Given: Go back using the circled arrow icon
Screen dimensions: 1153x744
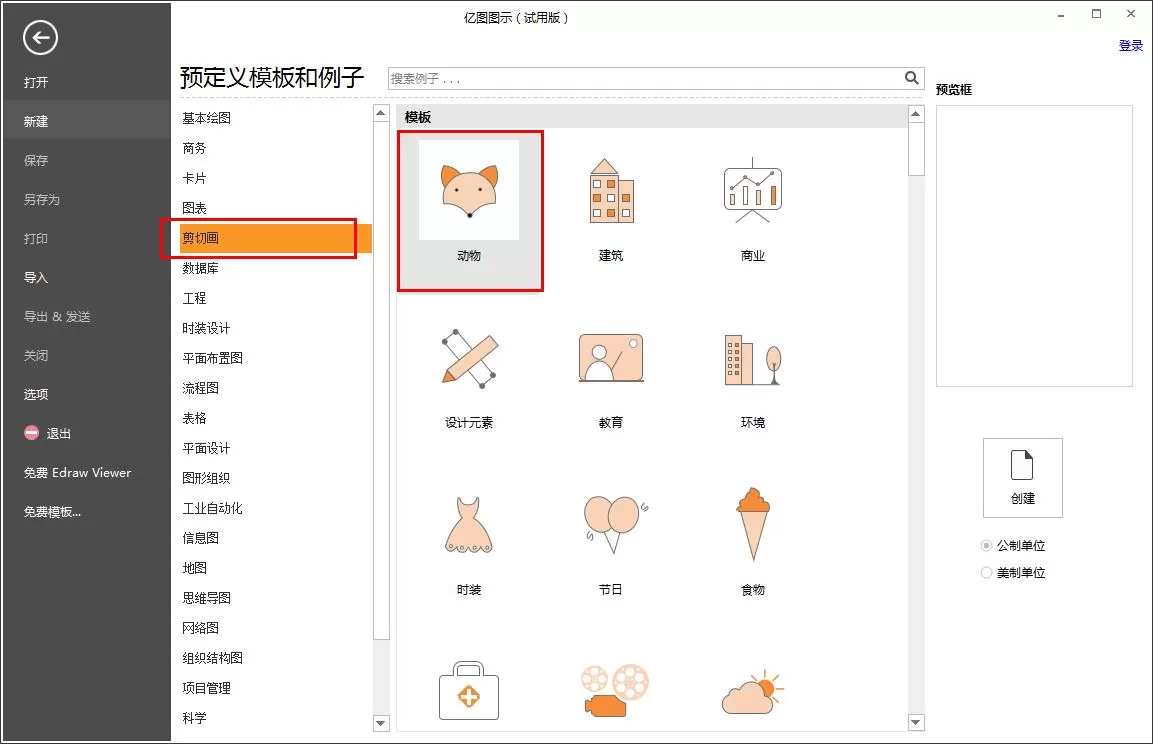Looking at the screenshot, I should [x=40, y=37].
